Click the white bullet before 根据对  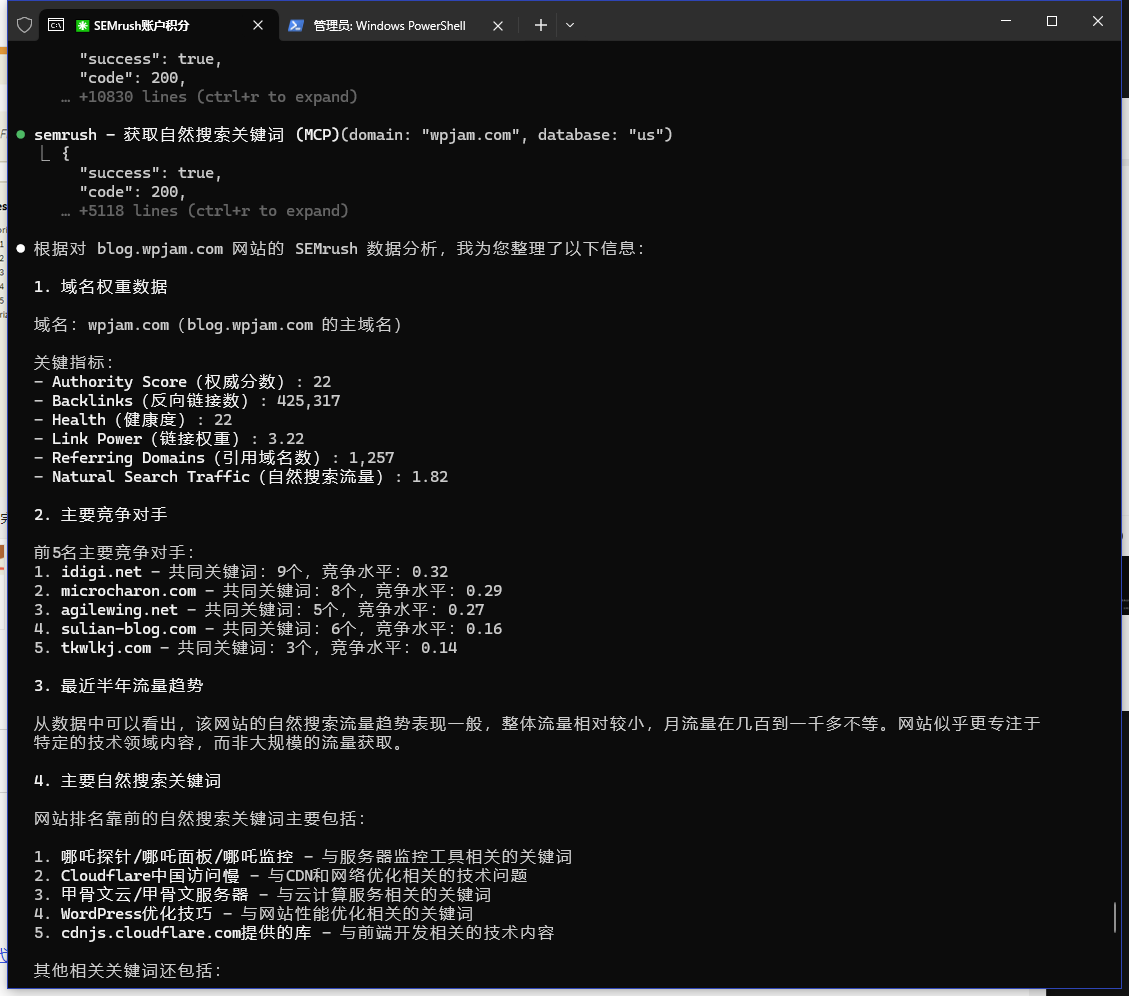[x=21, y=248]
